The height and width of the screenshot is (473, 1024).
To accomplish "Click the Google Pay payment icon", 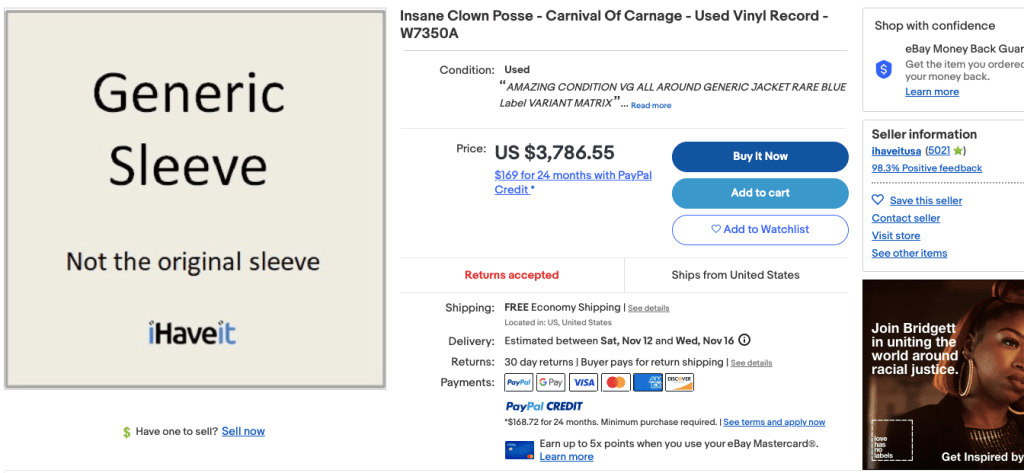I will point(551,382).
